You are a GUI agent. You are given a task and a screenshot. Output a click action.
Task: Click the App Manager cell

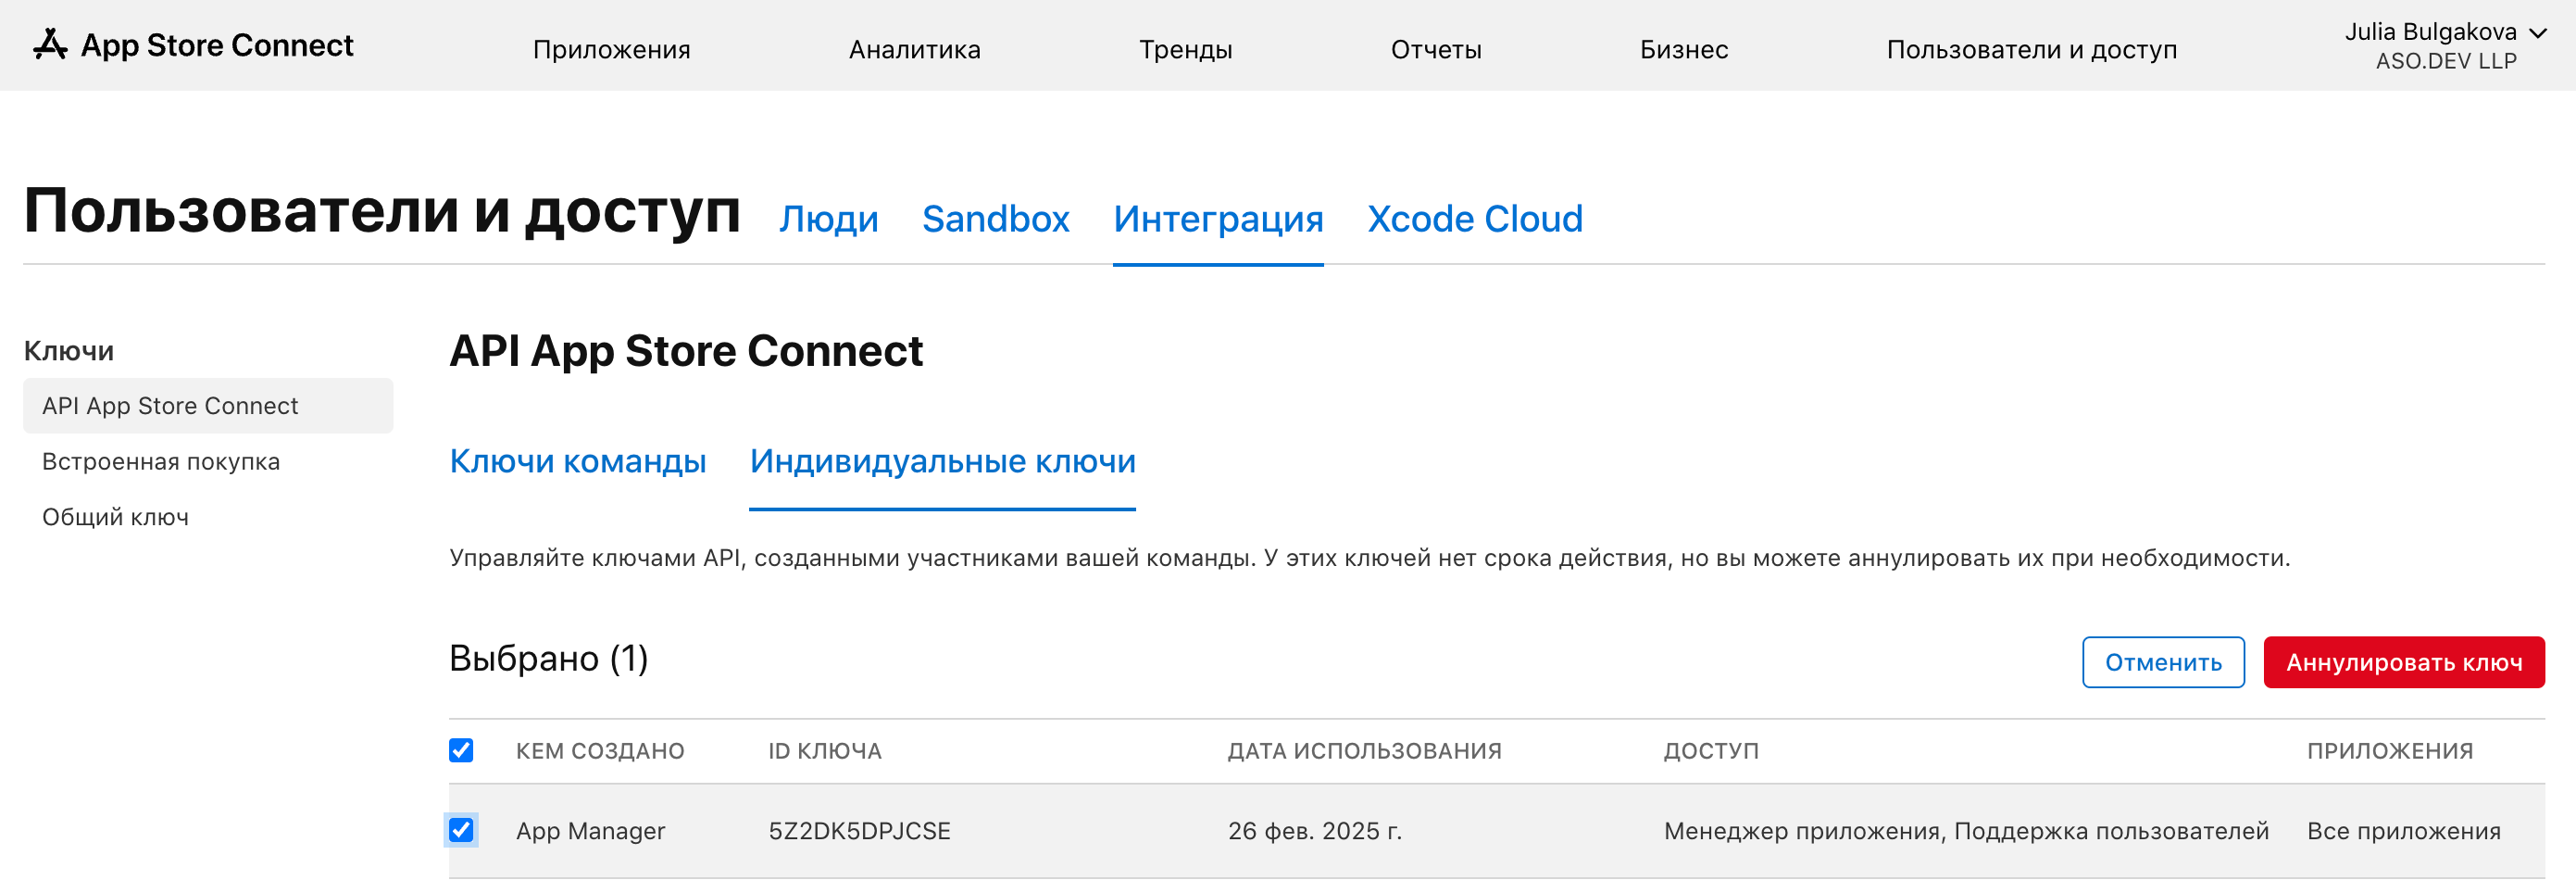click(x=590, y=831)
